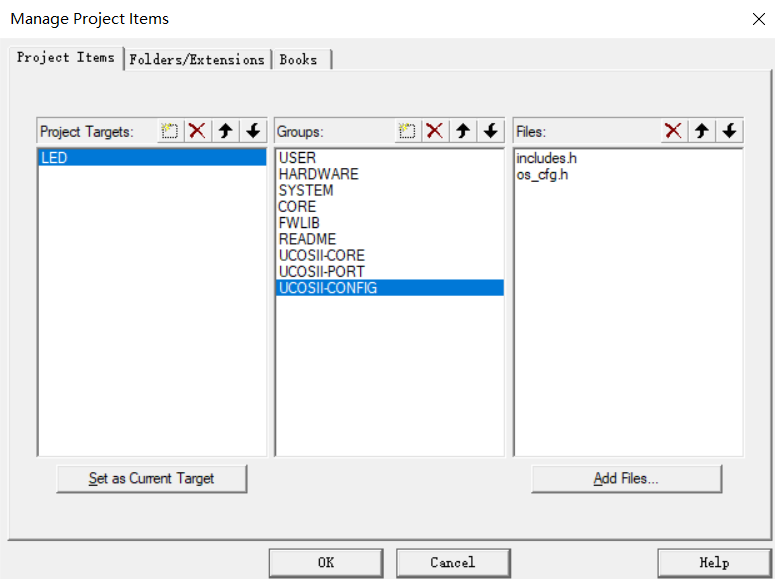Switch to Project Items tab
This screenshot has width=776, height=580.
pos(66,58)
